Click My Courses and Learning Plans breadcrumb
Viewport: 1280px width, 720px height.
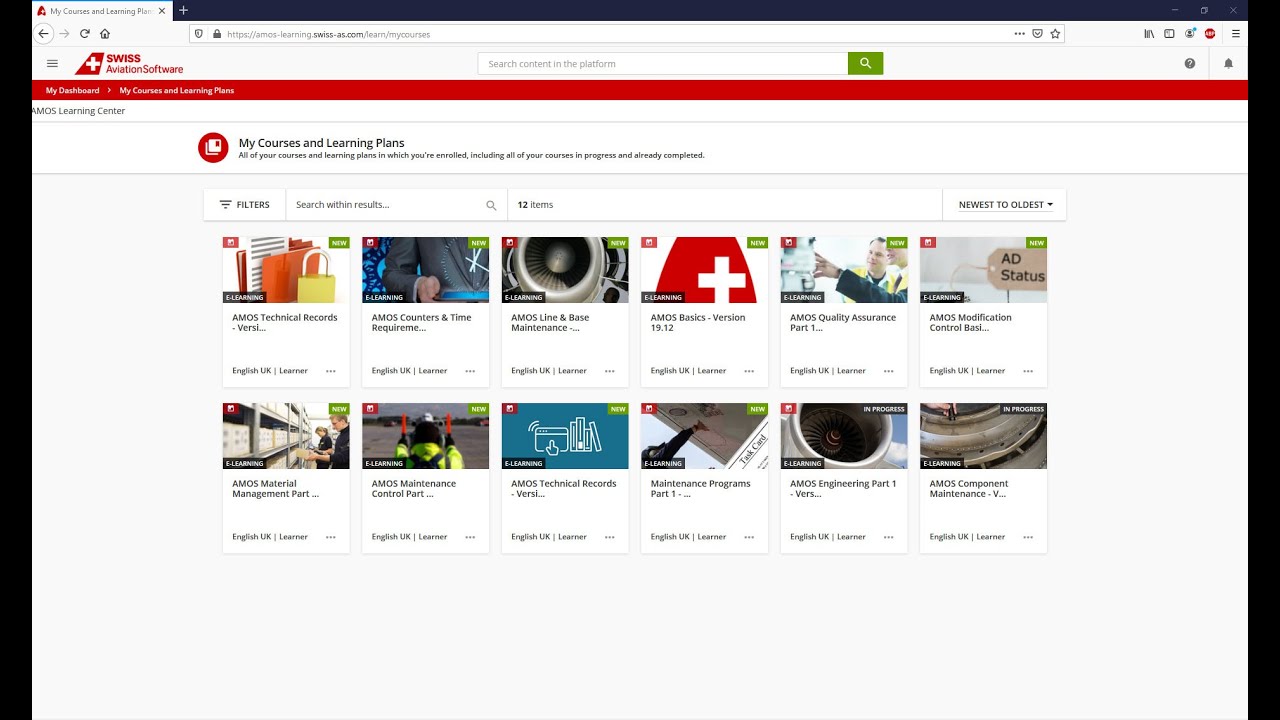tap(177, 90)
